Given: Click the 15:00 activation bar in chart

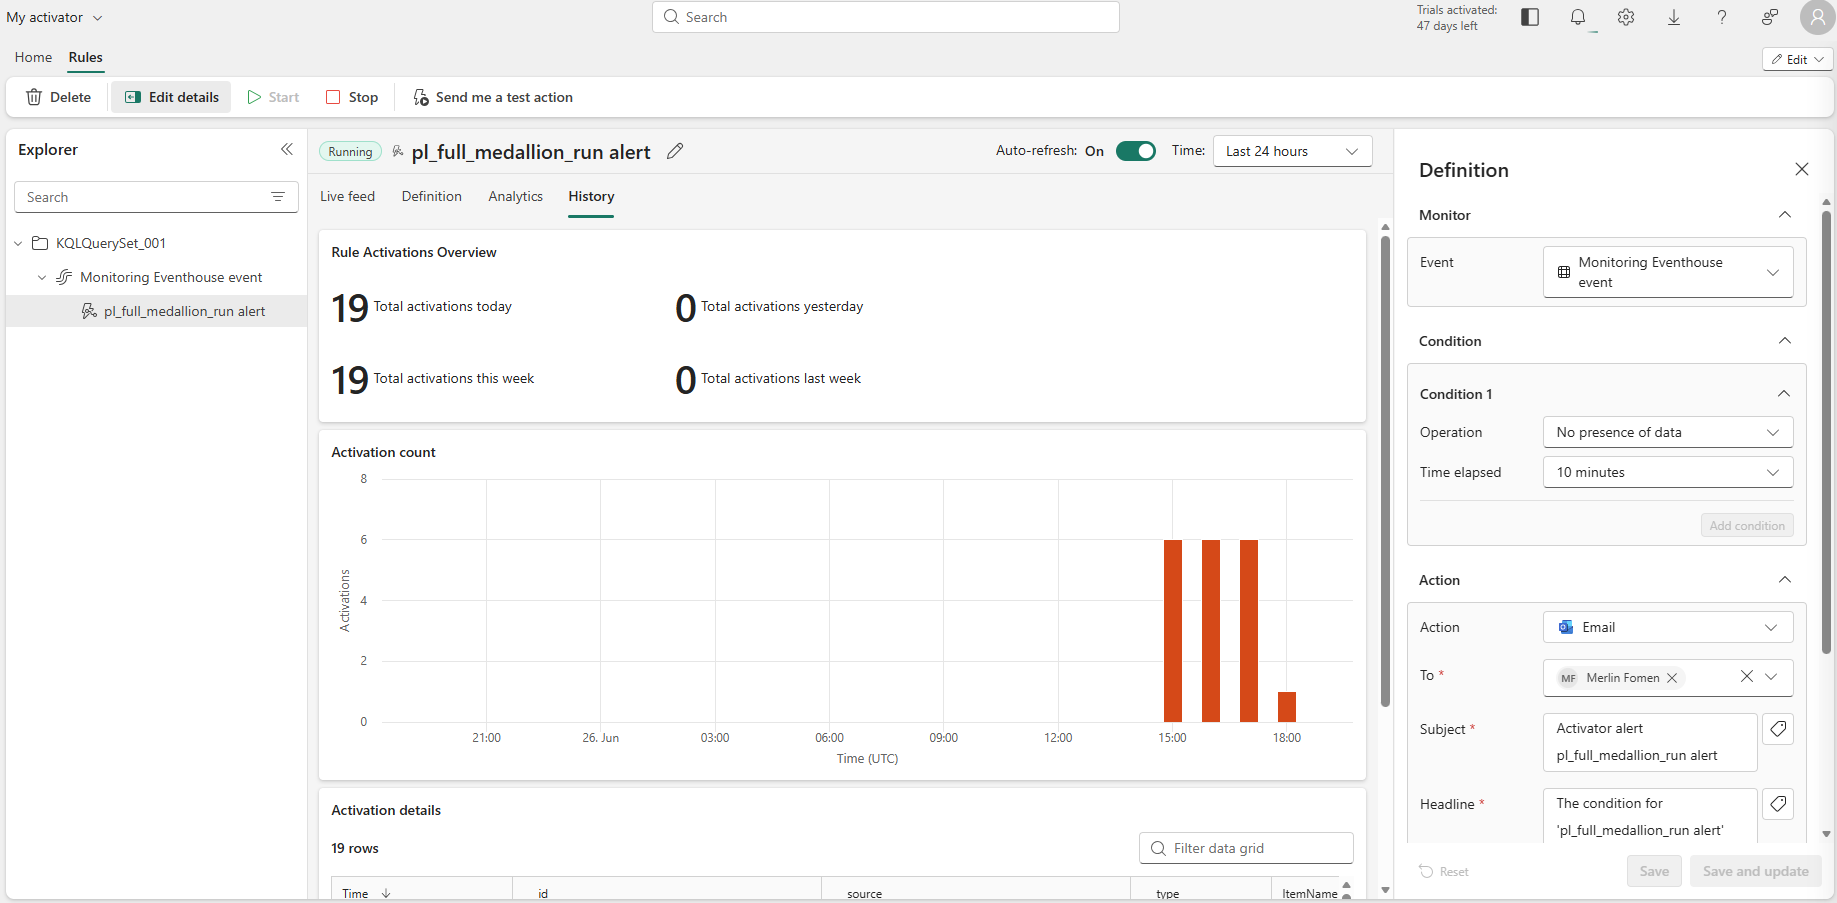Looking at the screenshot, I should click(1173, 631).
